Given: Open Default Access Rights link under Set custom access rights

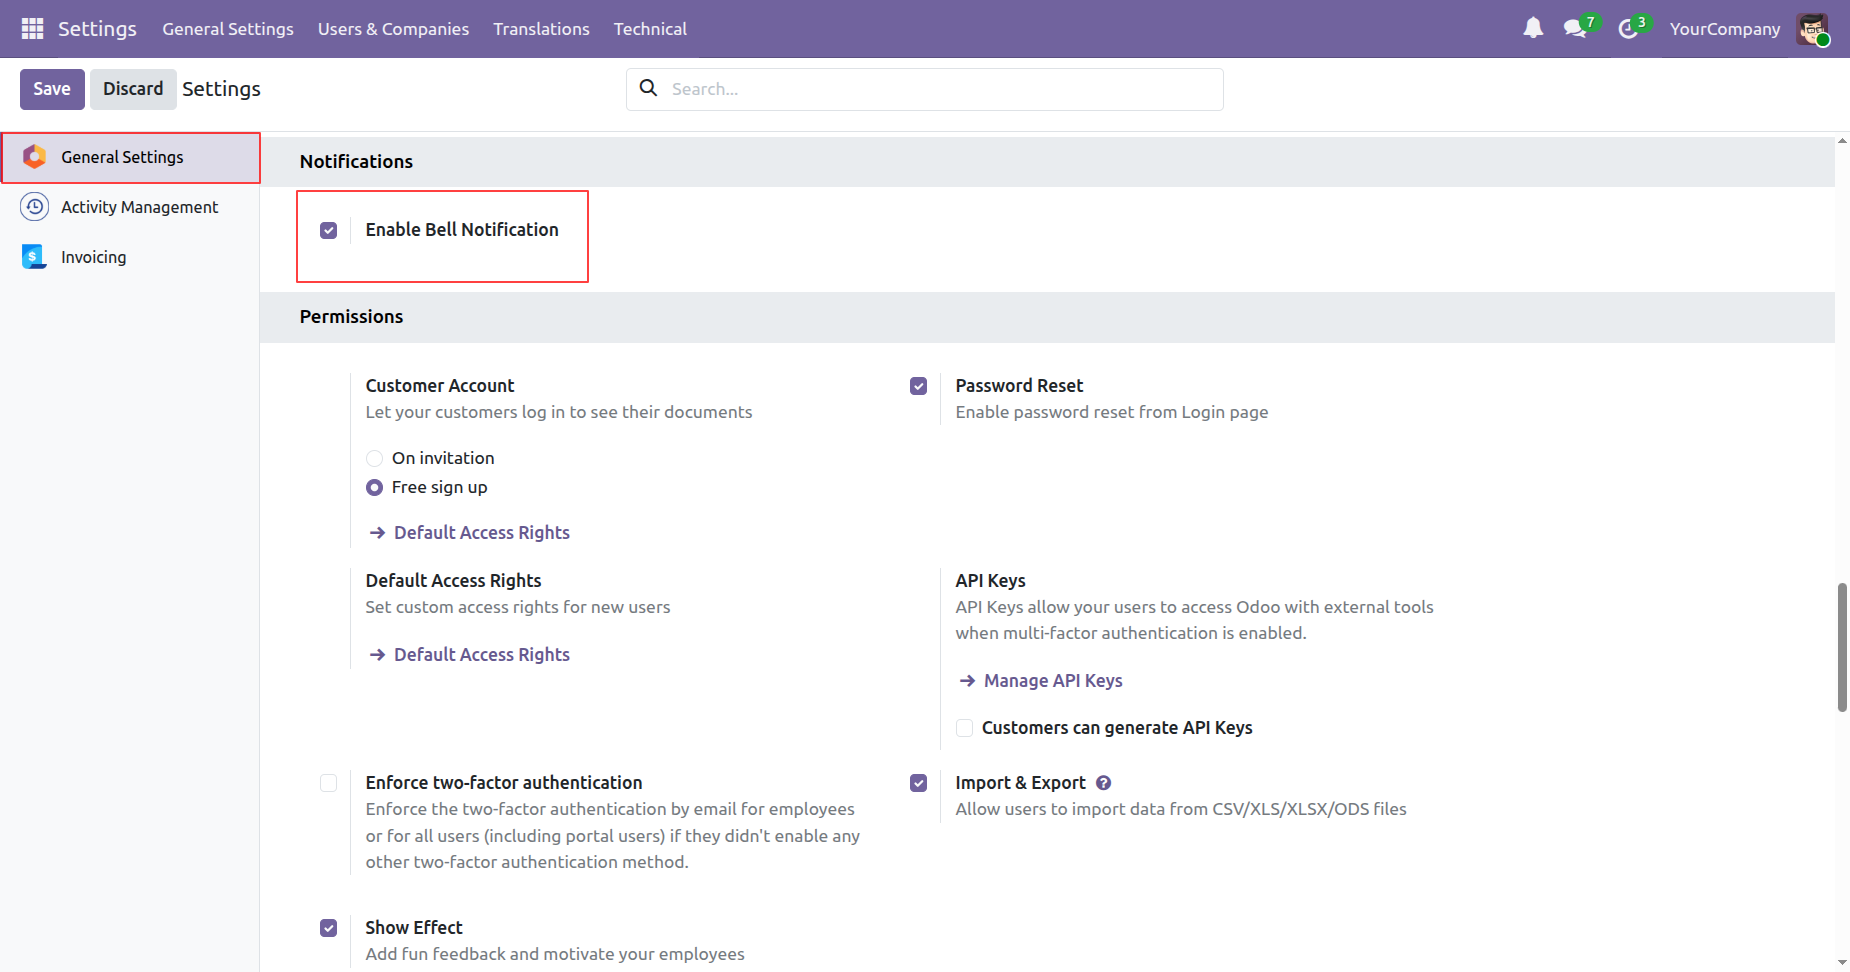Looking at the screenshot, I should tap(481, 655).
